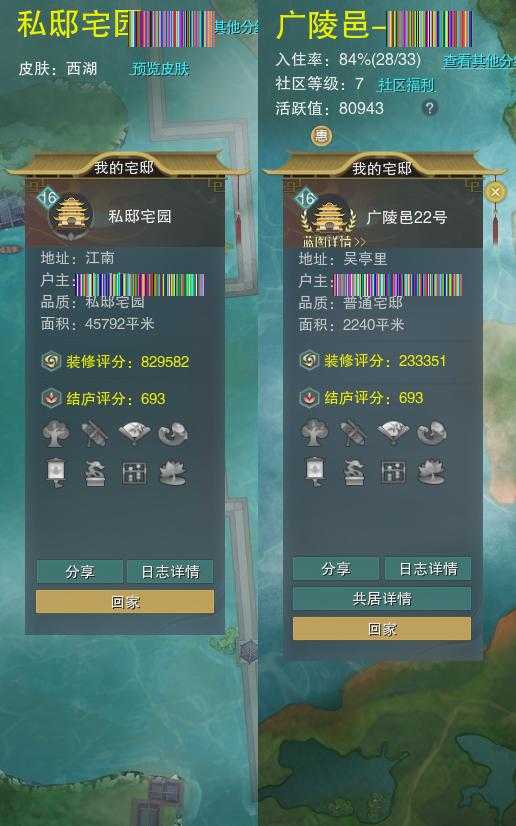Open the question mark help next to 活跃值
This screenshot has height=826, width=516.
[x=430, y=108]
